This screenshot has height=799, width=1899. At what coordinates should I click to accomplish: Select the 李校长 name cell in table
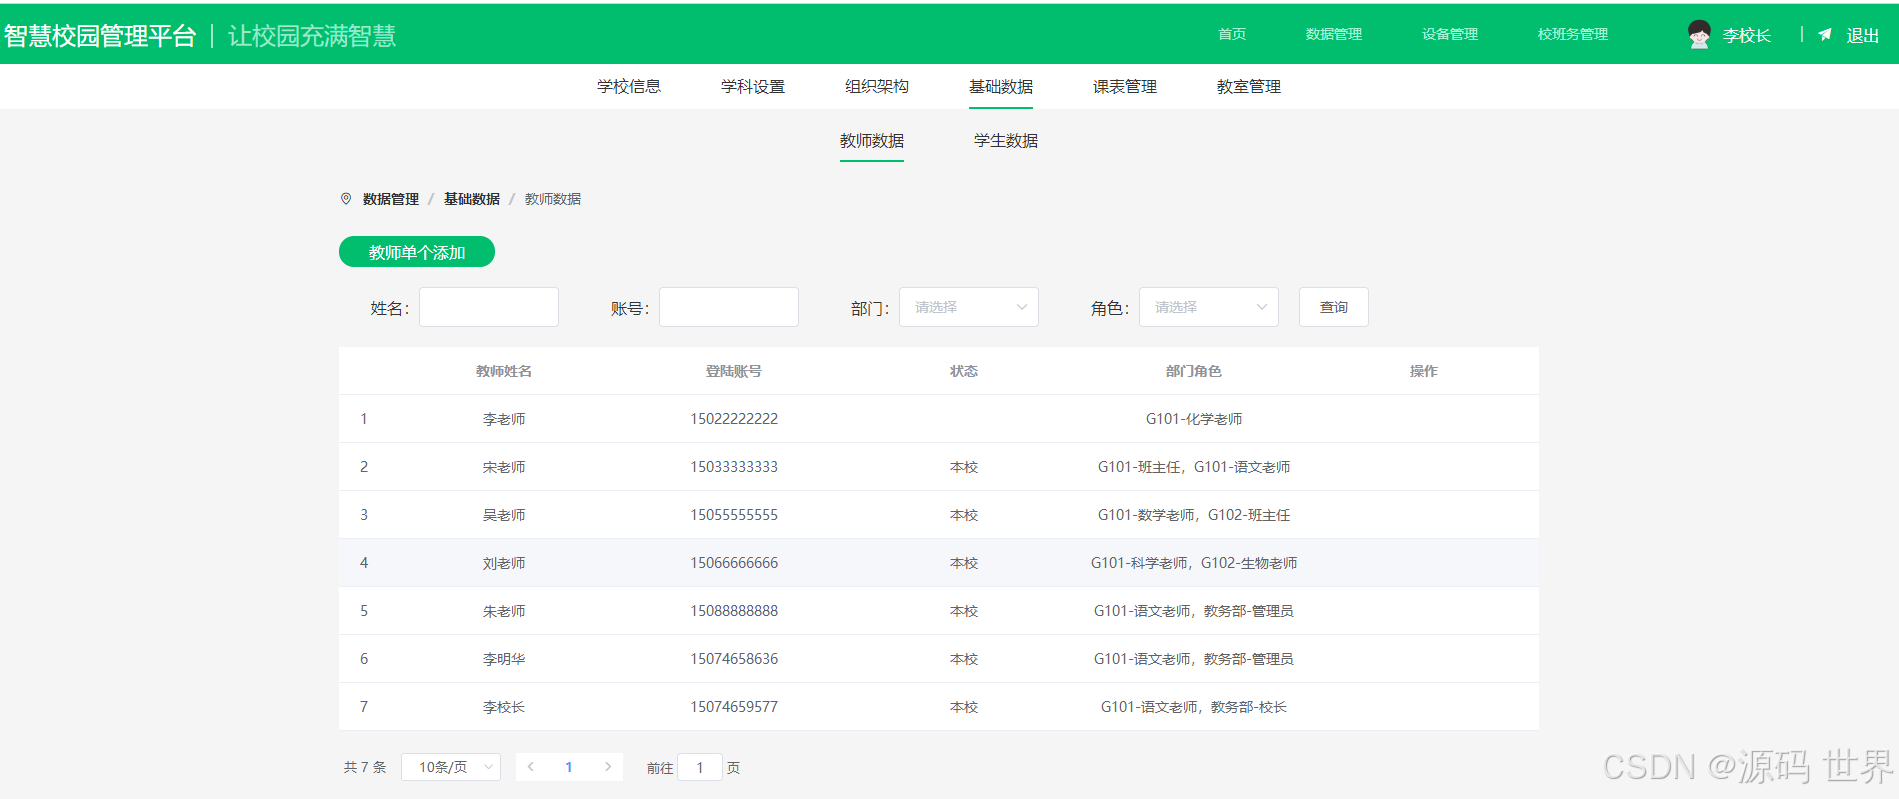tap(504, 707)
